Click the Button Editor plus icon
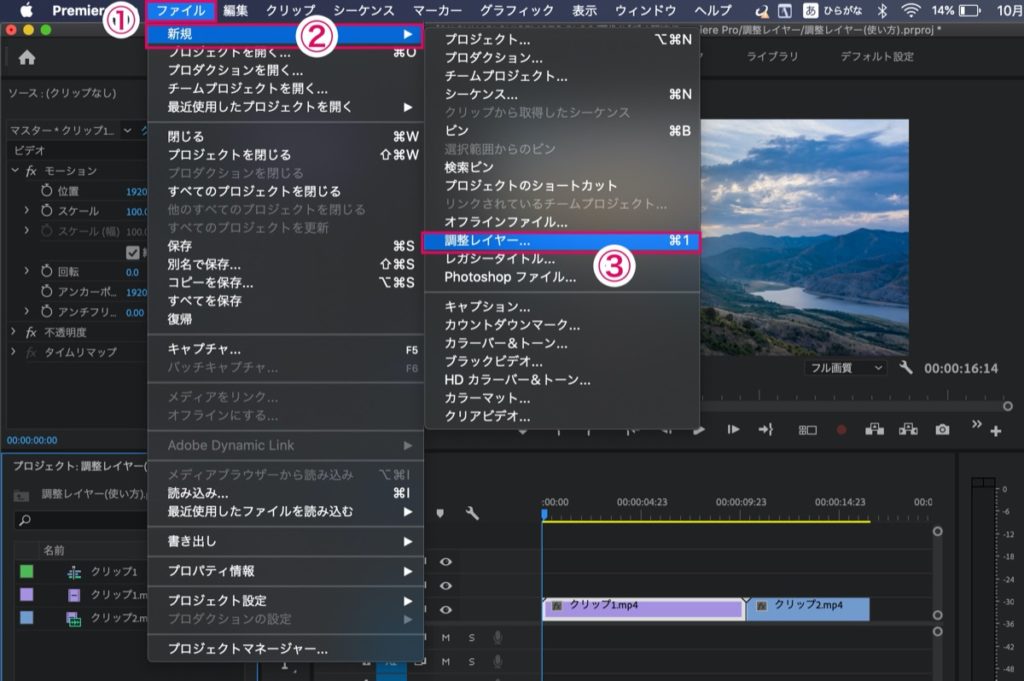This screenshot has width=1024, height=681. [995, 431]
